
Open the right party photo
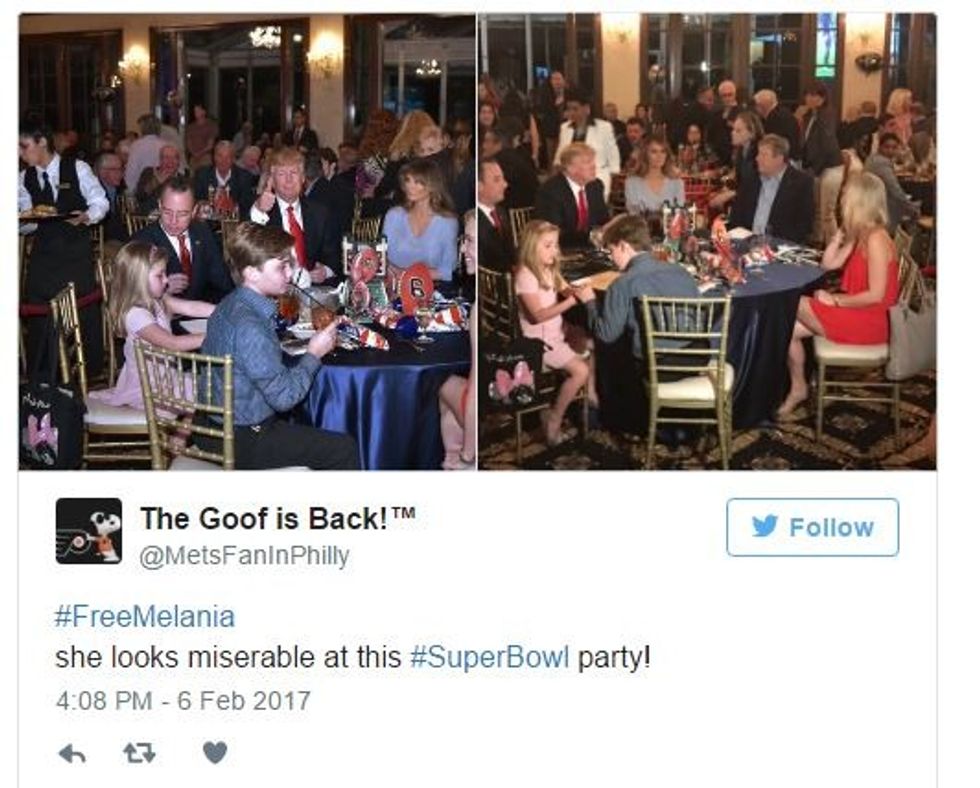[707, 241]
